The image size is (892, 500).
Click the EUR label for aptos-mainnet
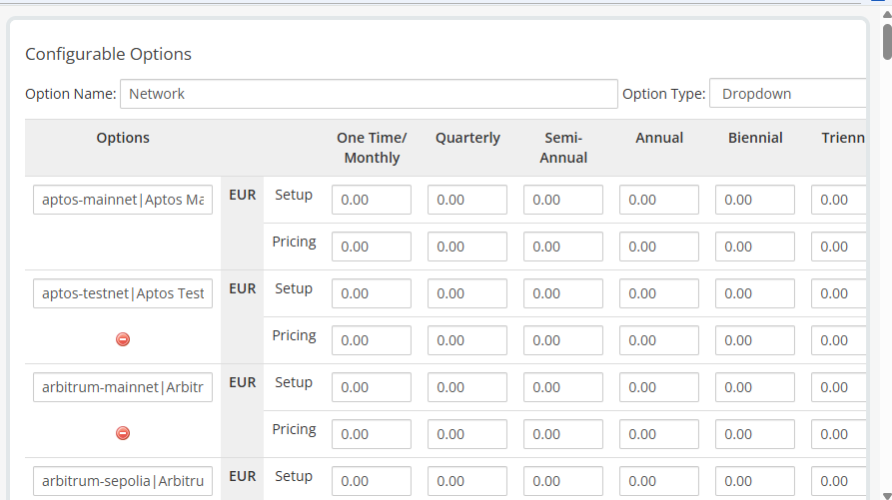point(242,195)
